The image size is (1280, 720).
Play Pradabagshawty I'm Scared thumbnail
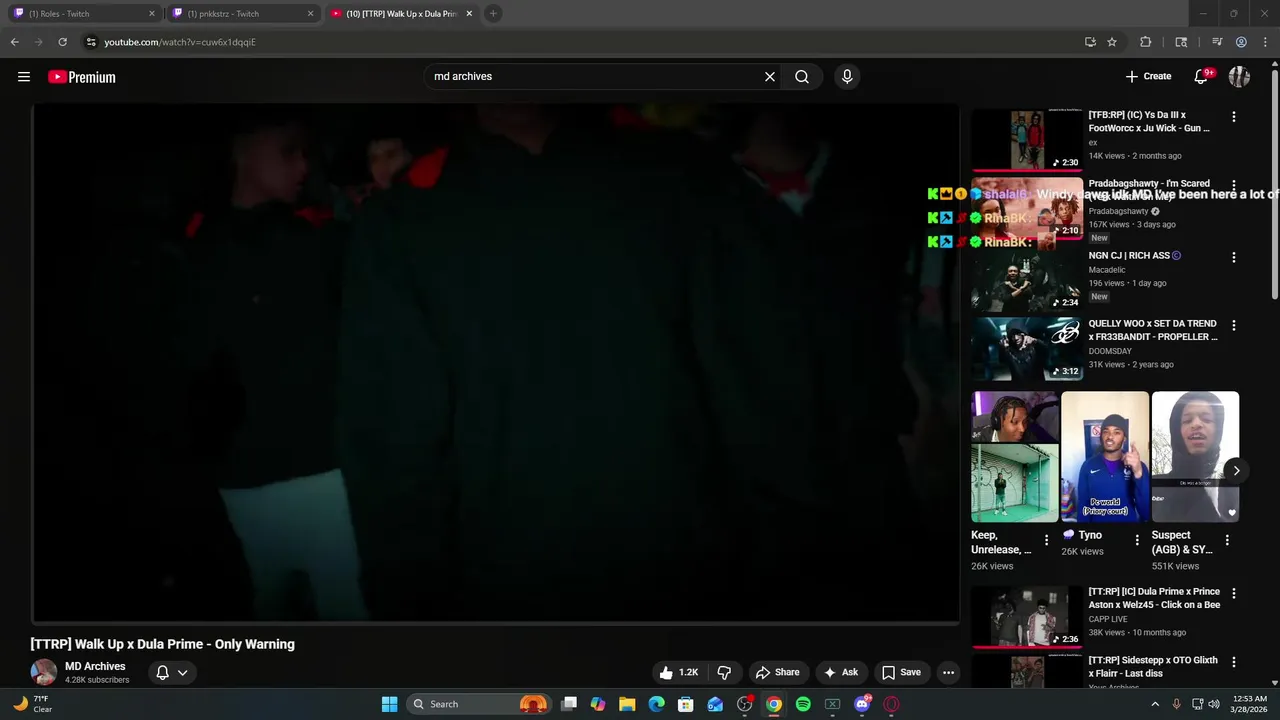pos(1026,208)
